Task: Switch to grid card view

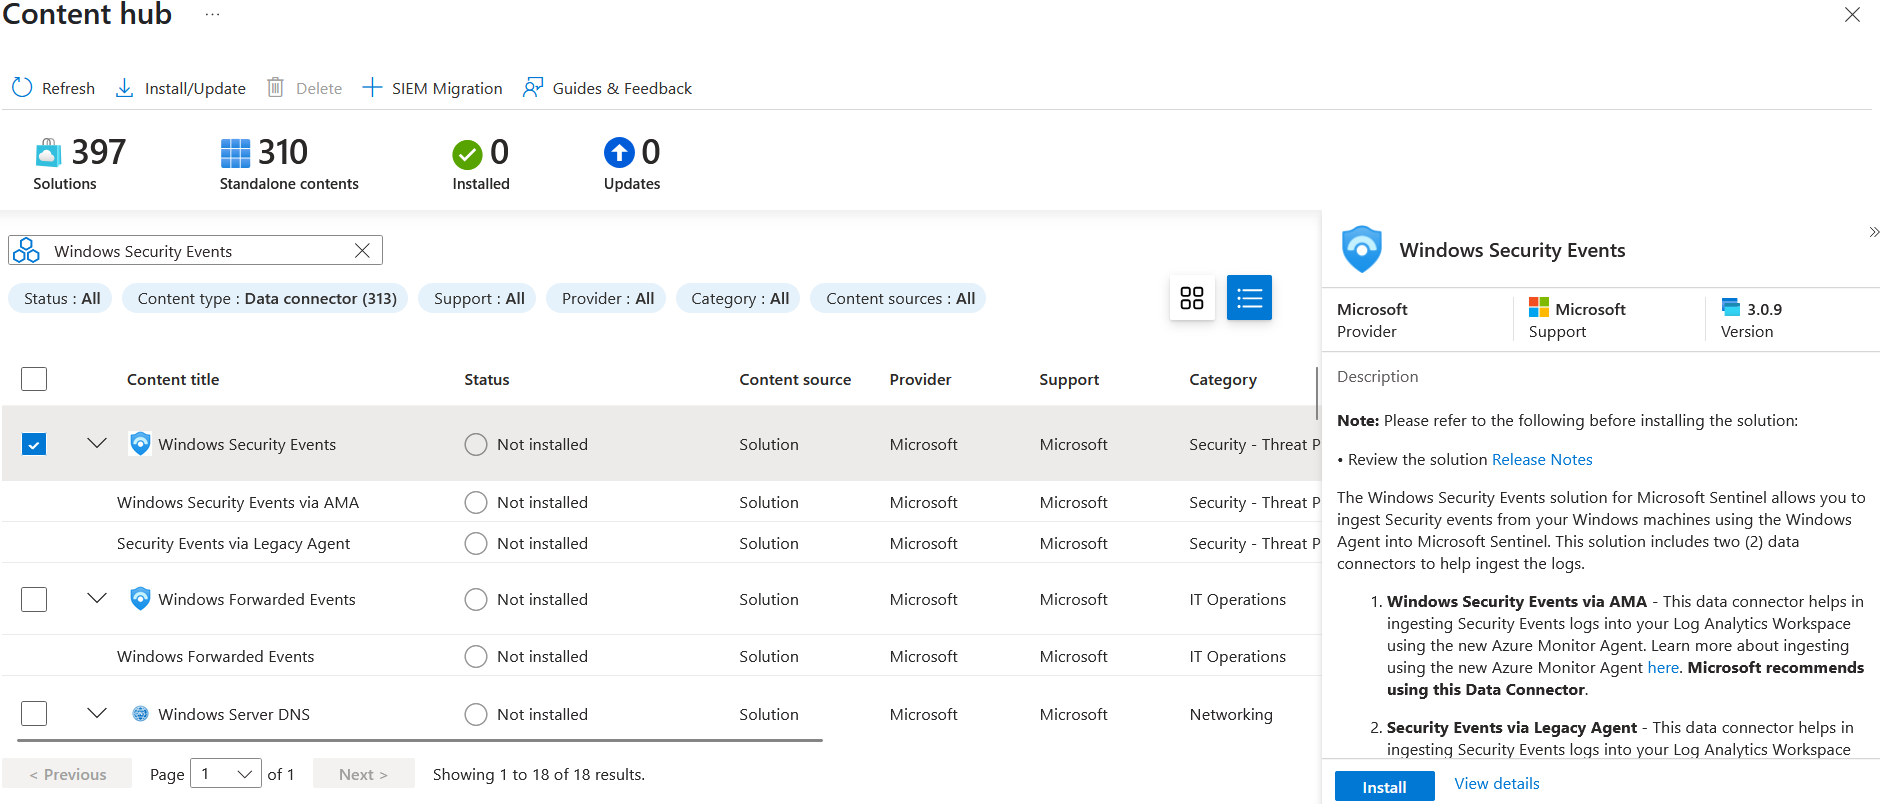Action: [1192, 298]
